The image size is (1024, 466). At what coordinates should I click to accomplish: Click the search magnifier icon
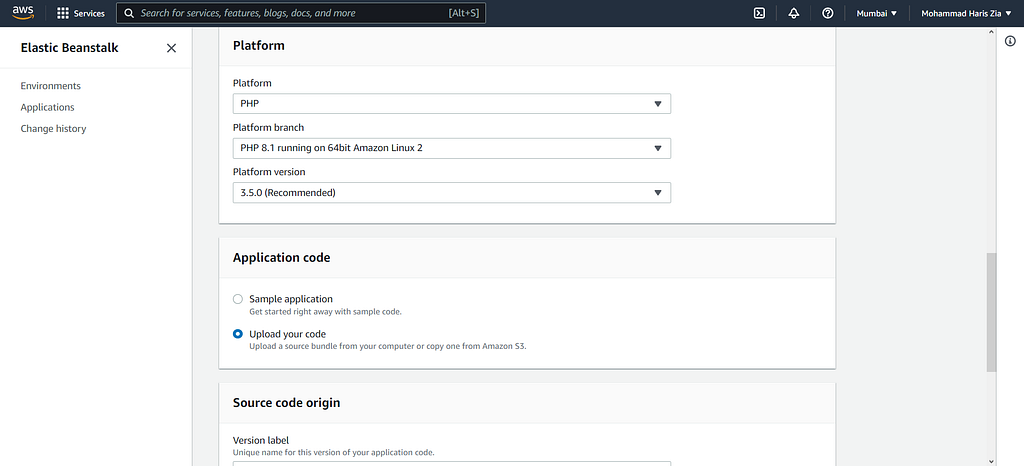[129, 13]
